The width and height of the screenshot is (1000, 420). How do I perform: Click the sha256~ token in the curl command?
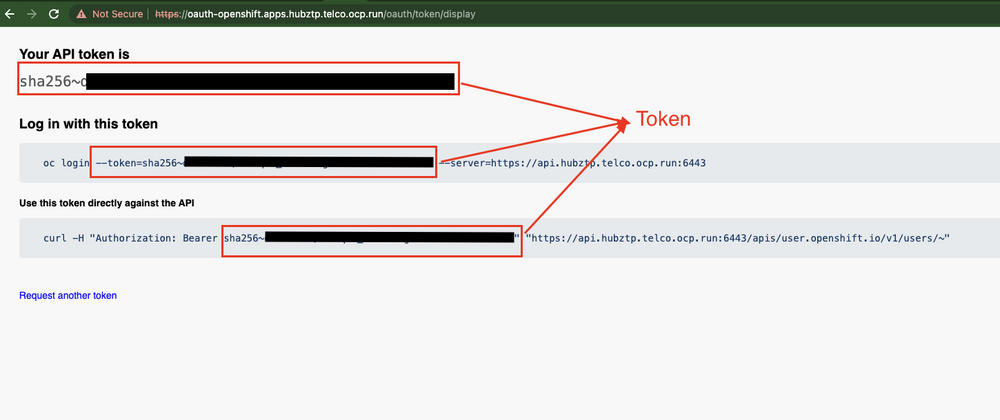tap(244, 238)
